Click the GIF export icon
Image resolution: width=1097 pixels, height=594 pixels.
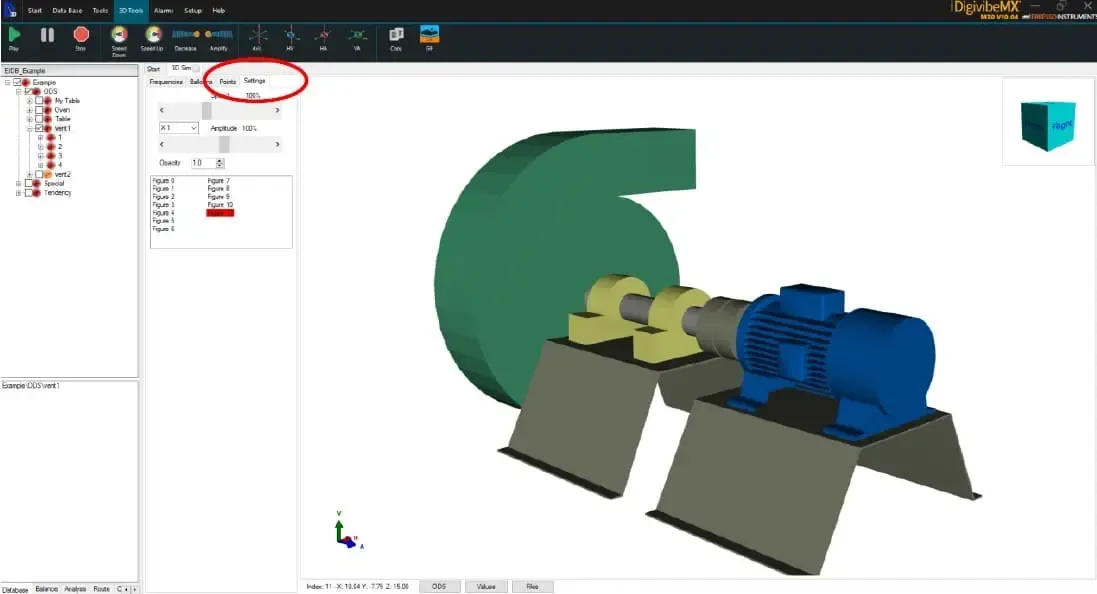tap(429, 34)
